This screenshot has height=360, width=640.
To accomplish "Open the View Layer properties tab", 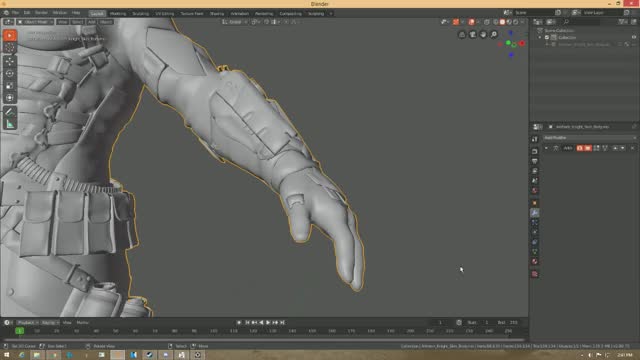I will pyautogui.click(x=535, y=171).
